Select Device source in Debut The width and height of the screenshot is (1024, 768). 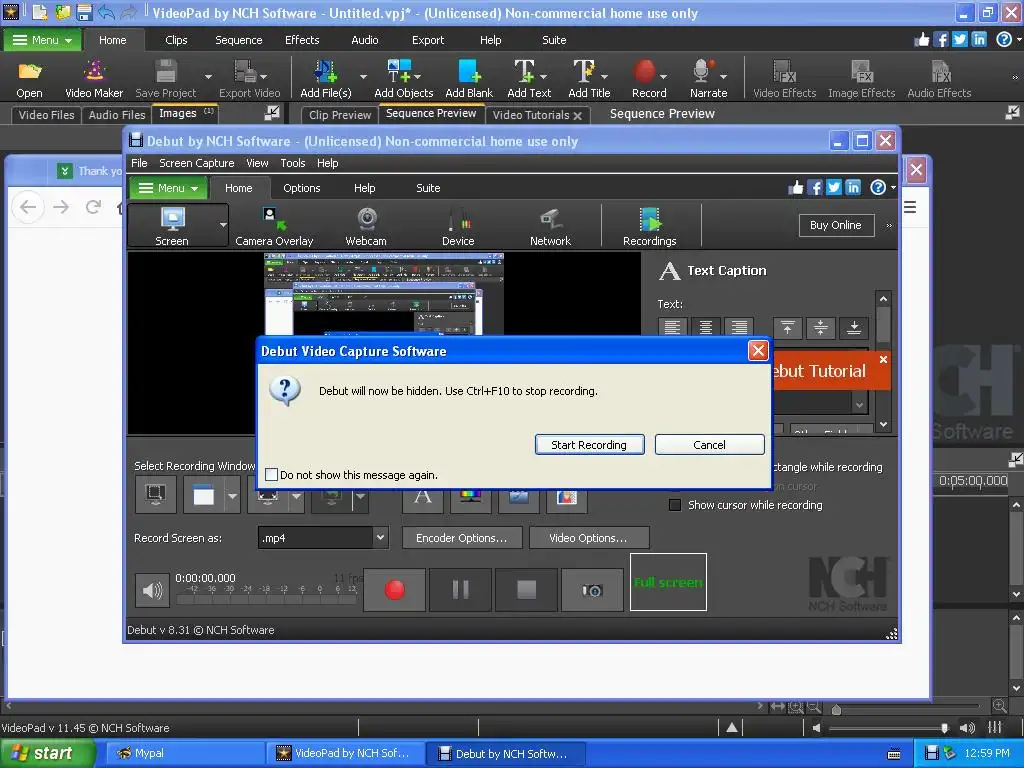point(458,225)
